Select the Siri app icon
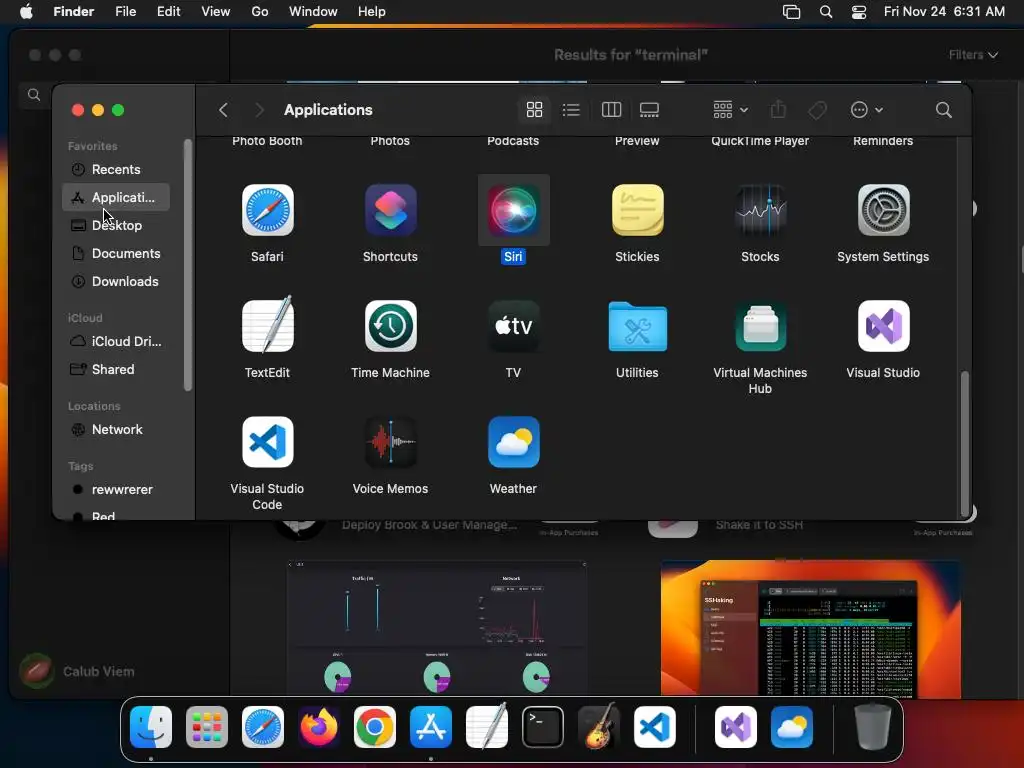 (513, 210)
